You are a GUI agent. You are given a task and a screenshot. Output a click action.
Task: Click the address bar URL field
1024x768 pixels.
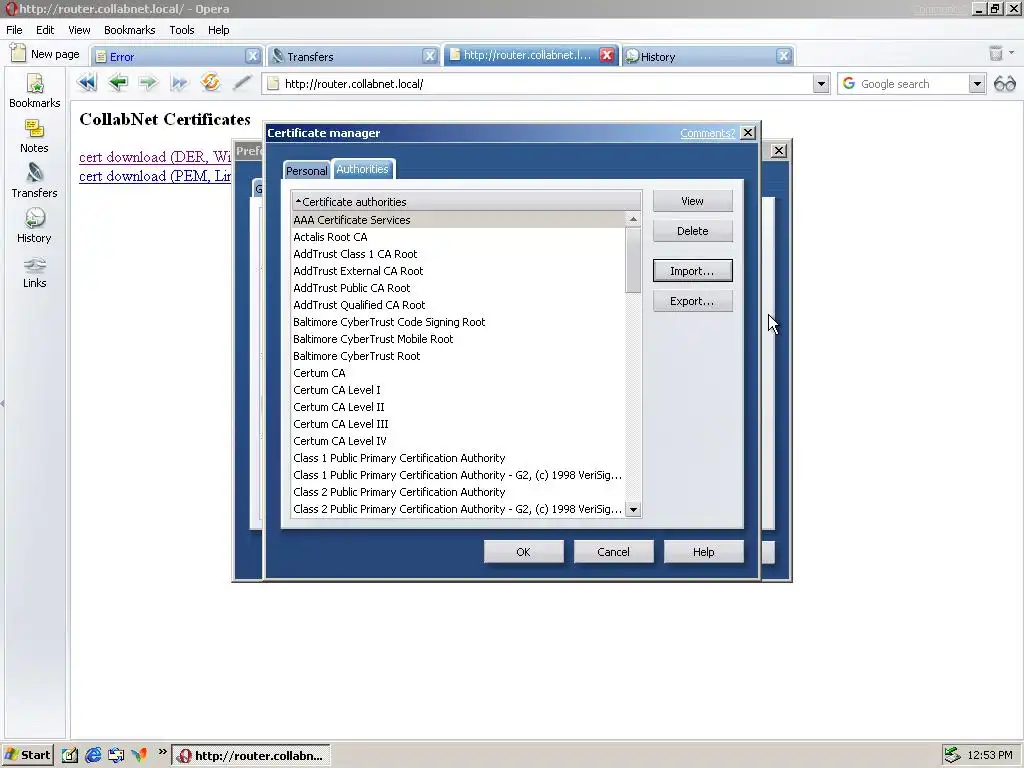click(538, 84)
